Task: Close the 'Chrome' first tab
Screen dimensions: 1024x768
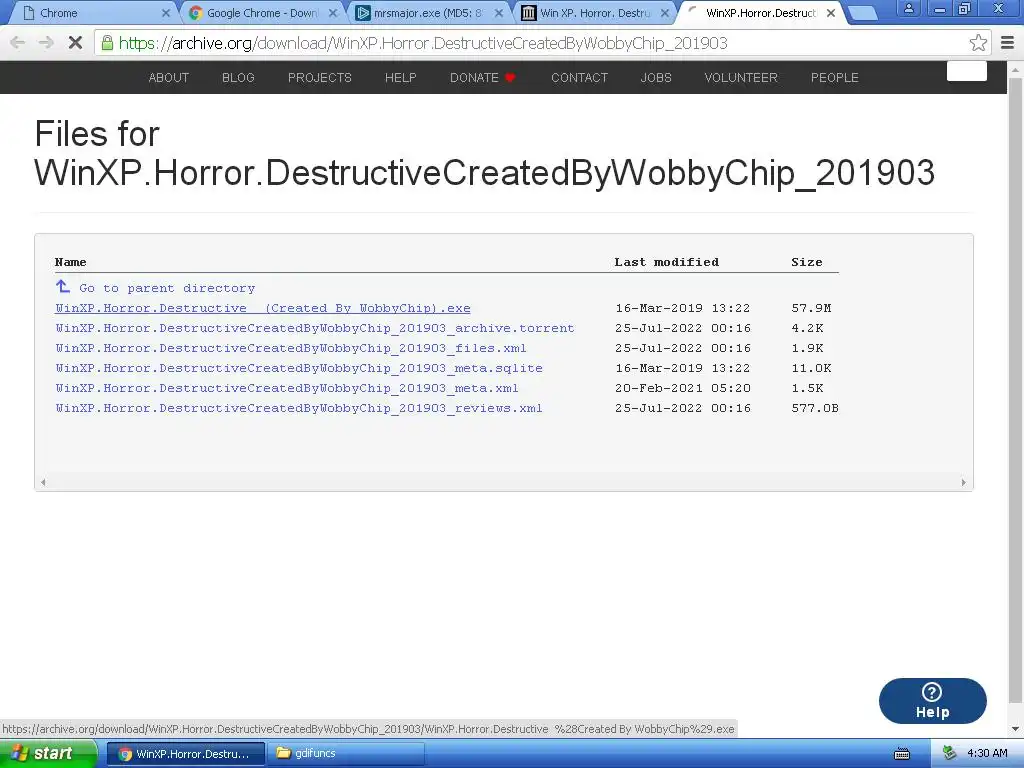Action: click(165, 13)
